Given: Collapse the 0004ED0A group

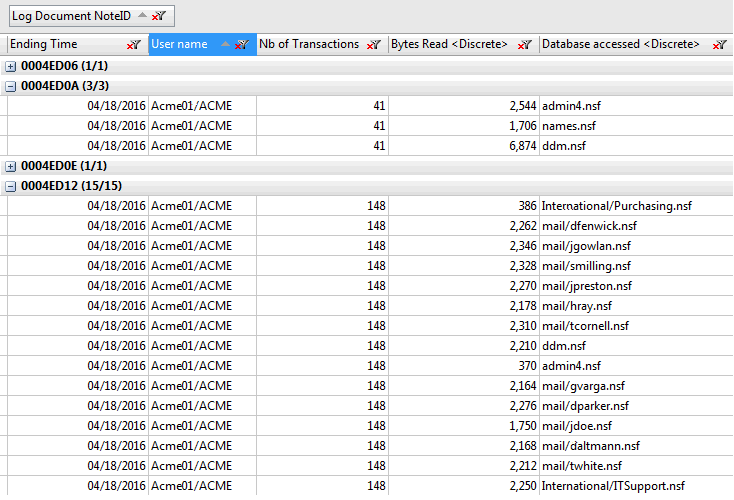Looking at the screenshot, I should [x=11, y=86].
